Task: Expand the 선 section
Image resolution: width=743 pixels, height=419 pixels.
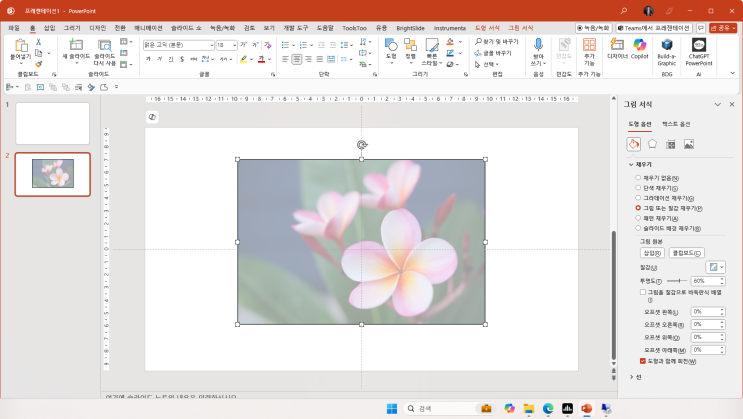Action: click(x=631, y=376)
